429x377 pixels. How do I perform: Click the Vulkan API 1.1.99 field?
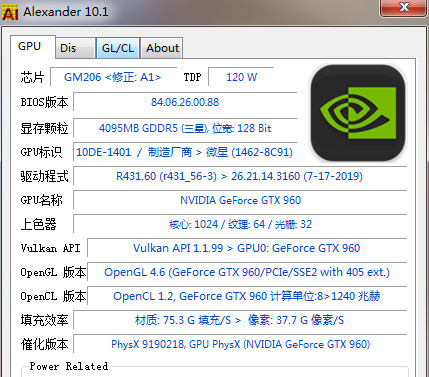pyautogui.click(x=247, y=248)
